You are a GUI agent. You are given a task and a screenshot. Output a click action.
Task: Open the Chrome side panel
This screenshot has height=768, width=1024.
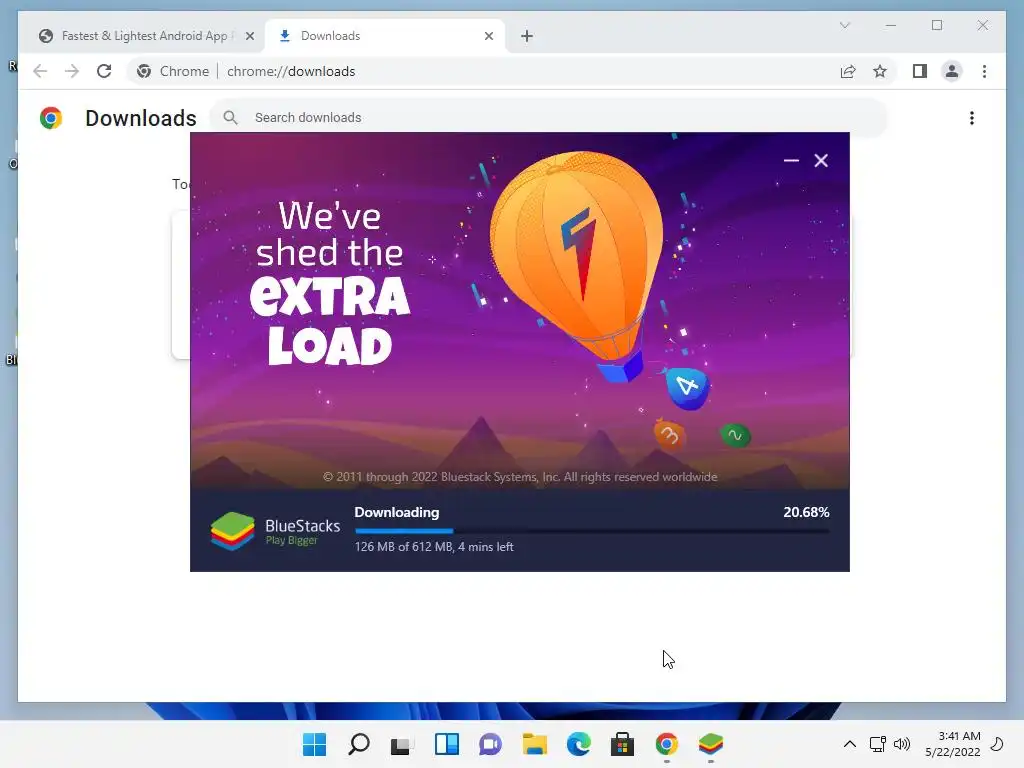click(x=920, y=71)
